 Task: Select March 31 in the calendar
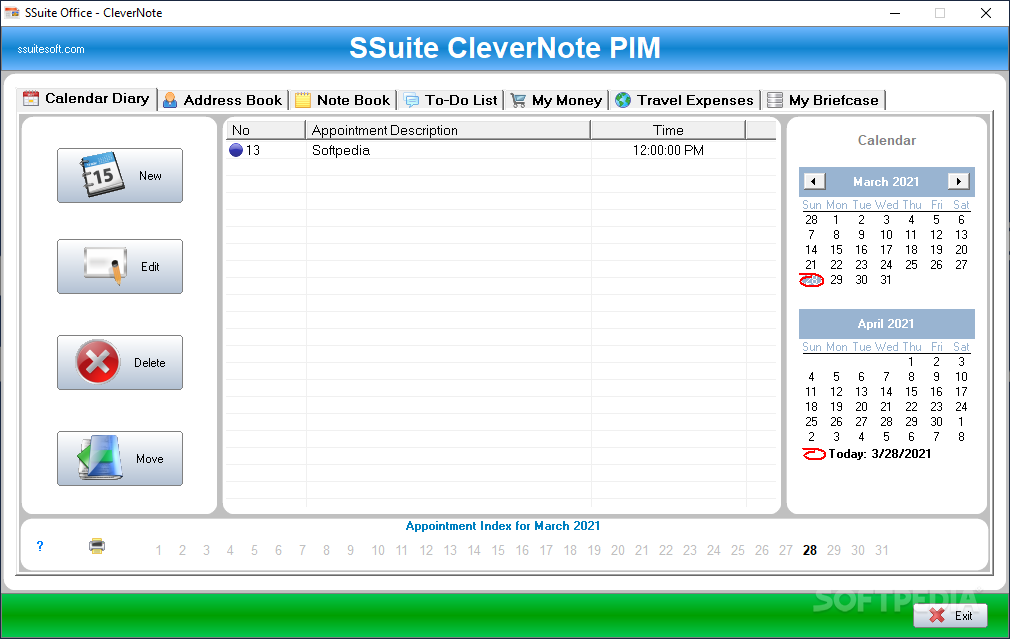coord(886,280)
